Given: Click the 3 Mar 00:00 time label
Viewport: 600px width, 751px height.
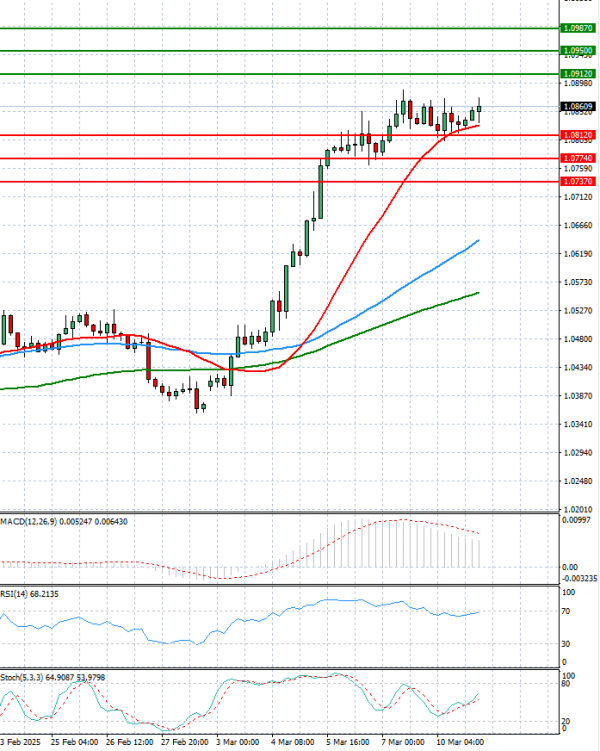Looking at the screenshot, I should [238, 742].
